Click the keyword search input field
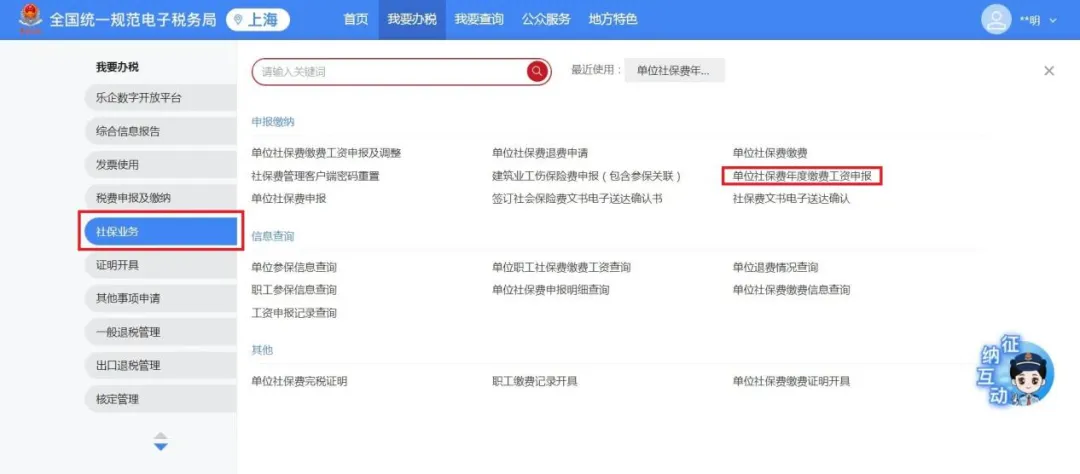This screenshot has height=474, width=1080. coord(390,72)
